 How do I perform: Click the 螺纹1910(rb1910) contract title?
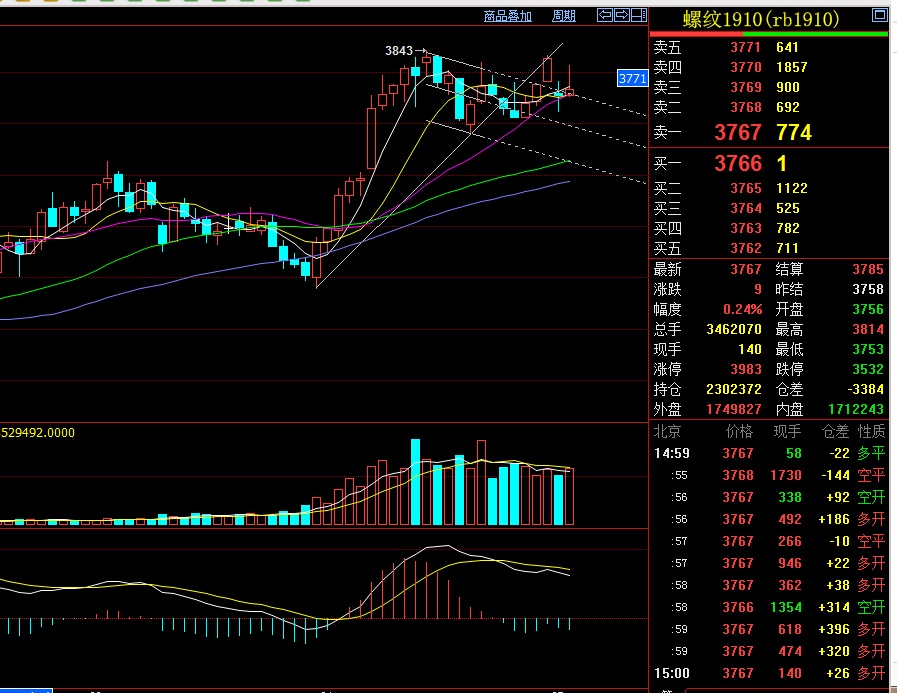coord(761,19)
